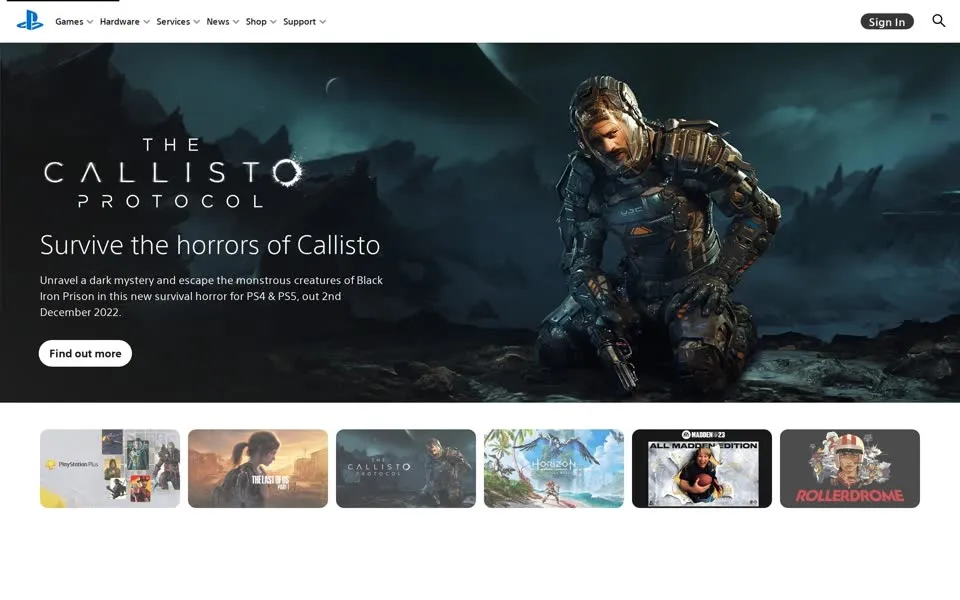Expand the Hardware dropdown chevron
This screenshot has width=960, height=600.
(x=146, y=22)
